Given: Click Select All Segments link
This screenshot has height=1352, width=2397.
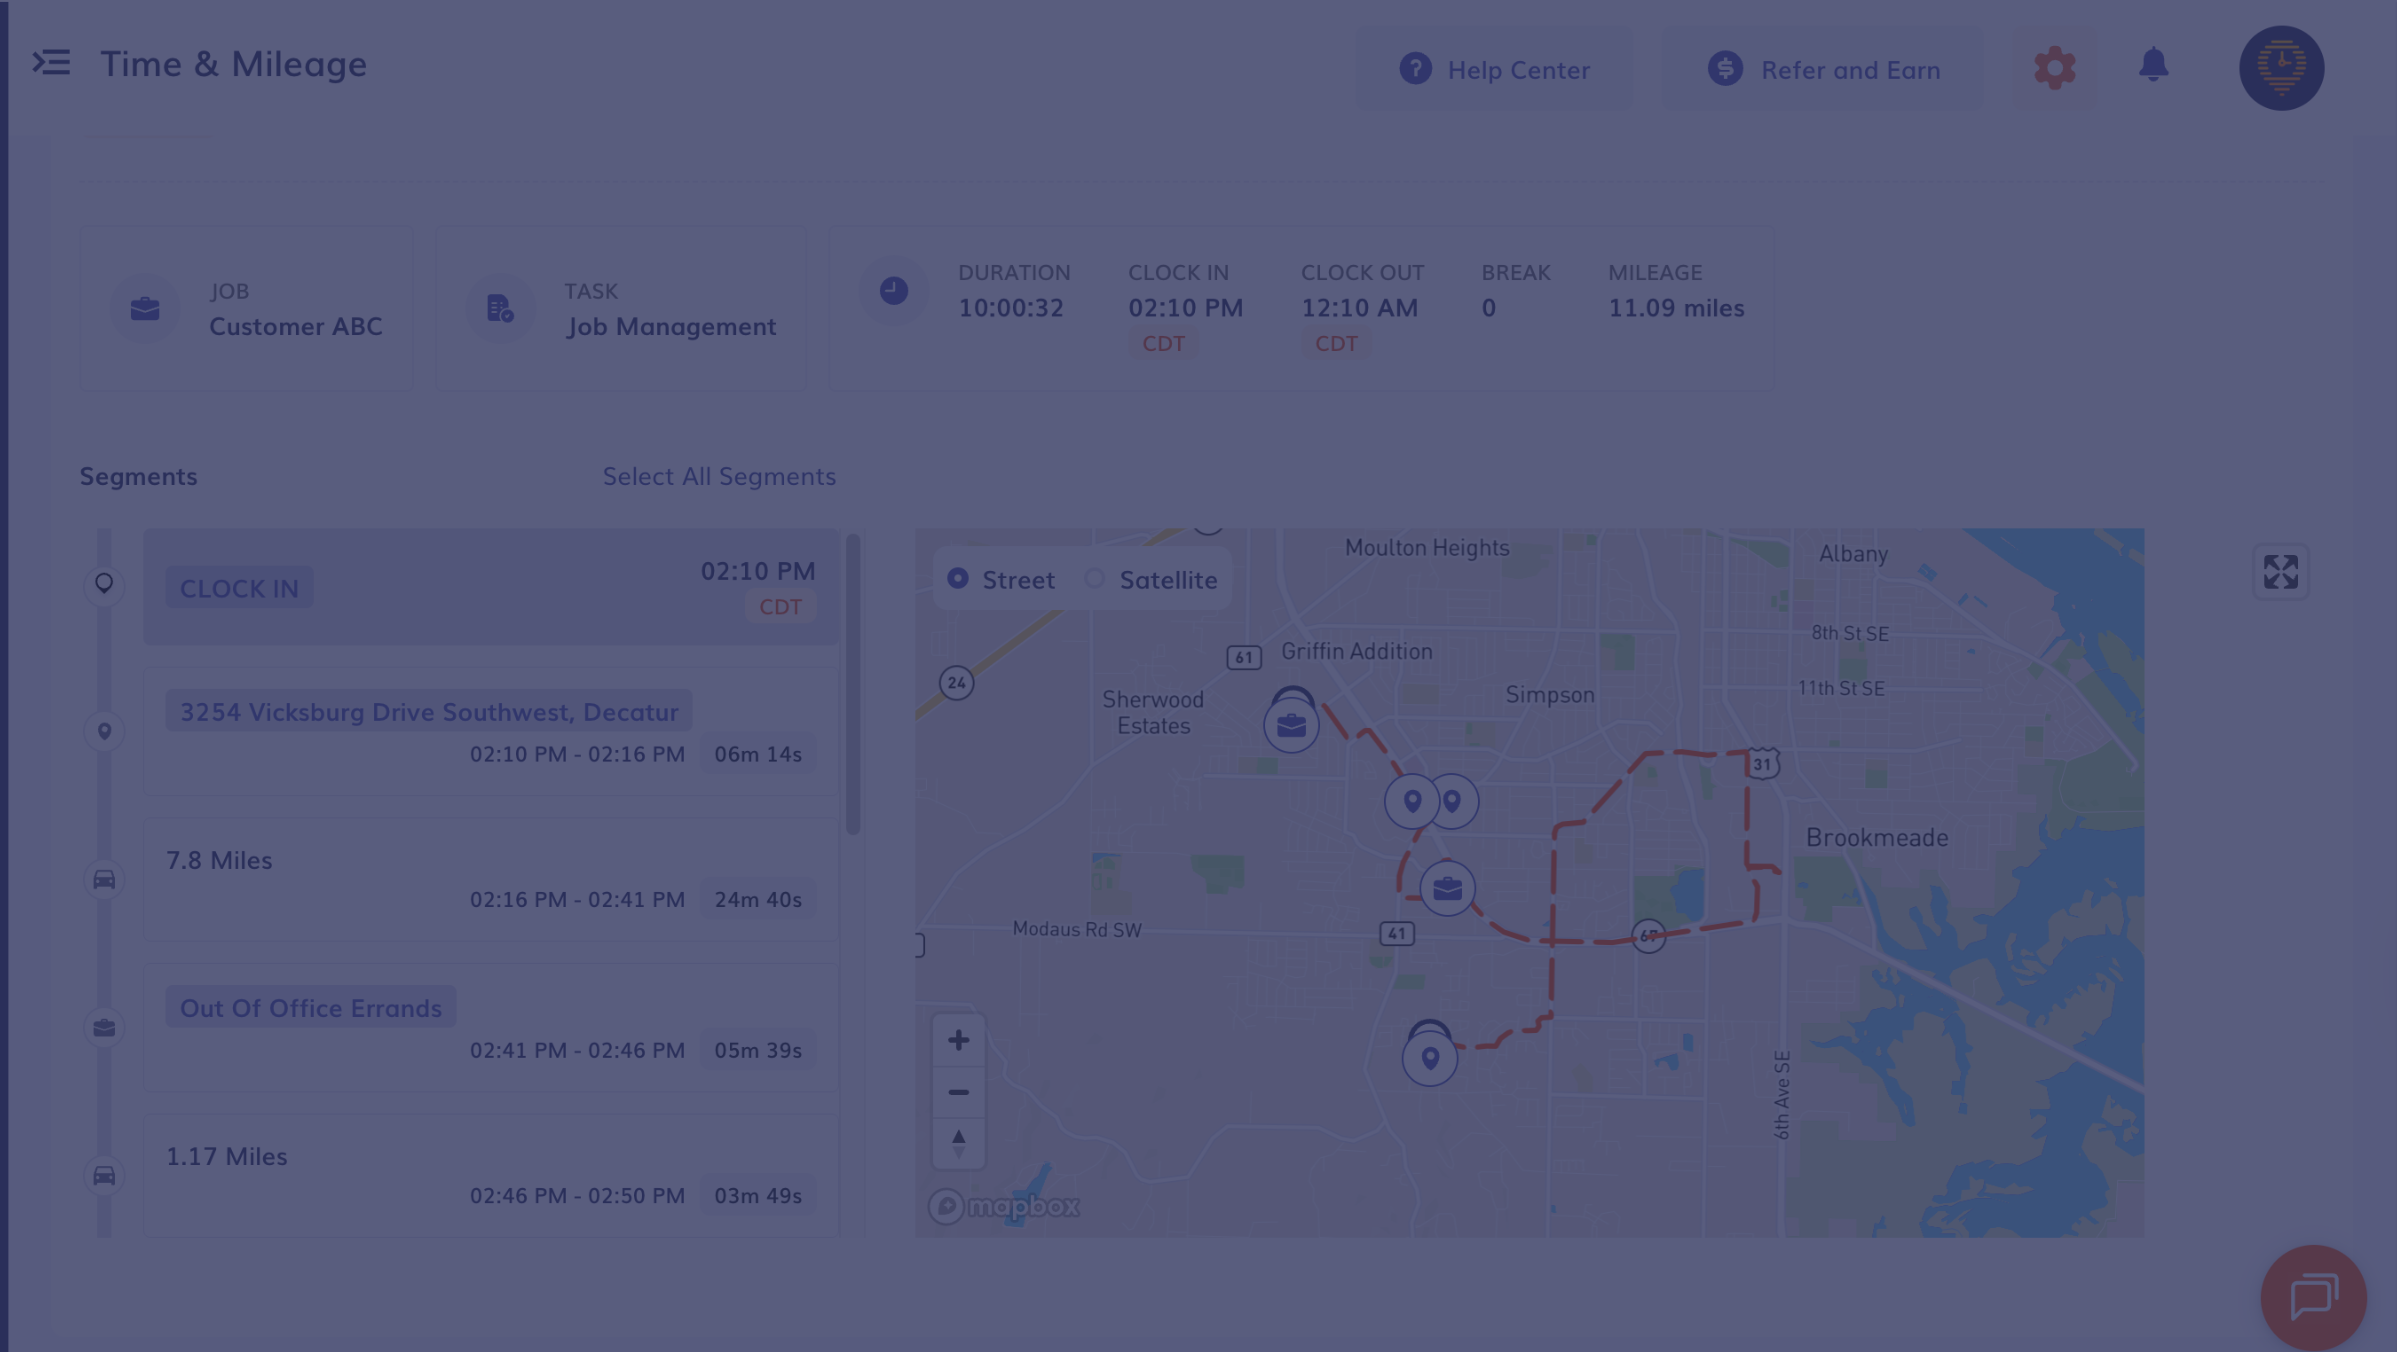Looking at the screenshot, I should click(x=718, y=477).
